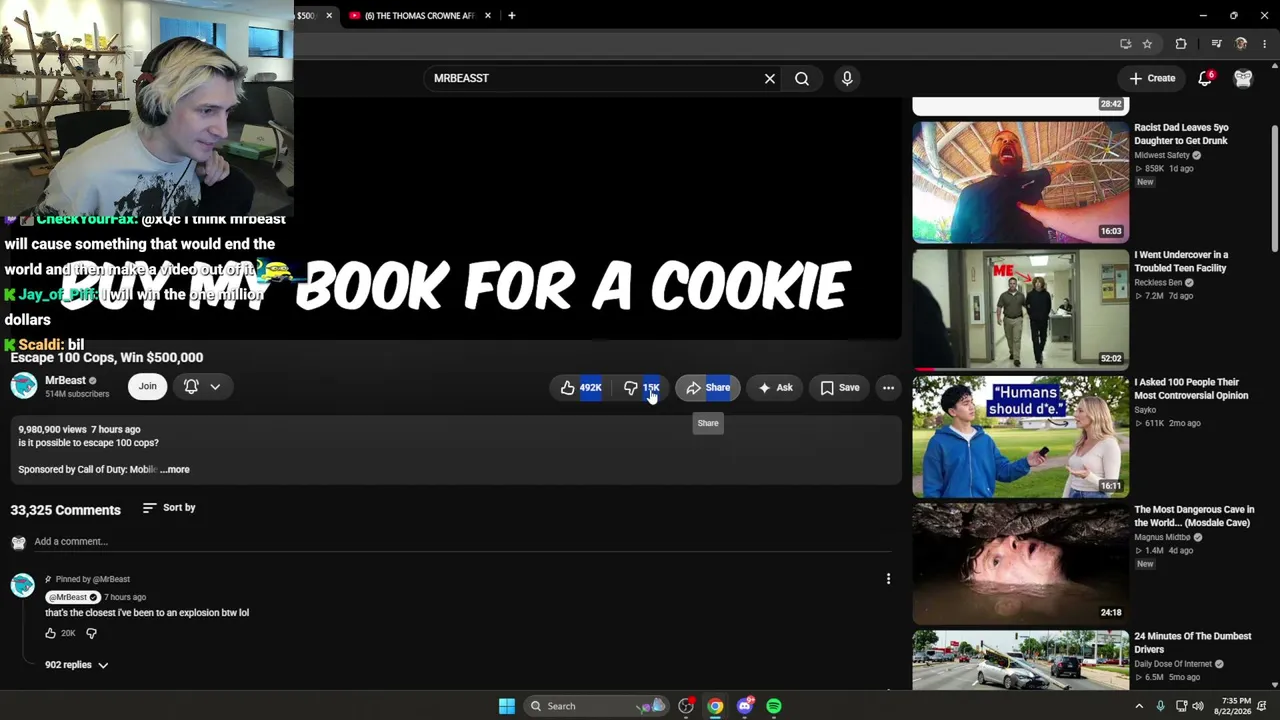Open the pinned comment author avatar

pyautogui.click(x=22, y=585)
